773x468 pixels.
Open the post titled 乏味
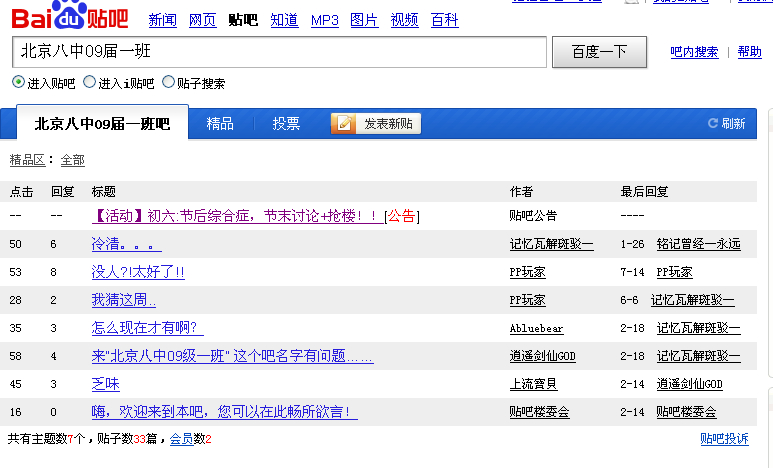(105, 384)
